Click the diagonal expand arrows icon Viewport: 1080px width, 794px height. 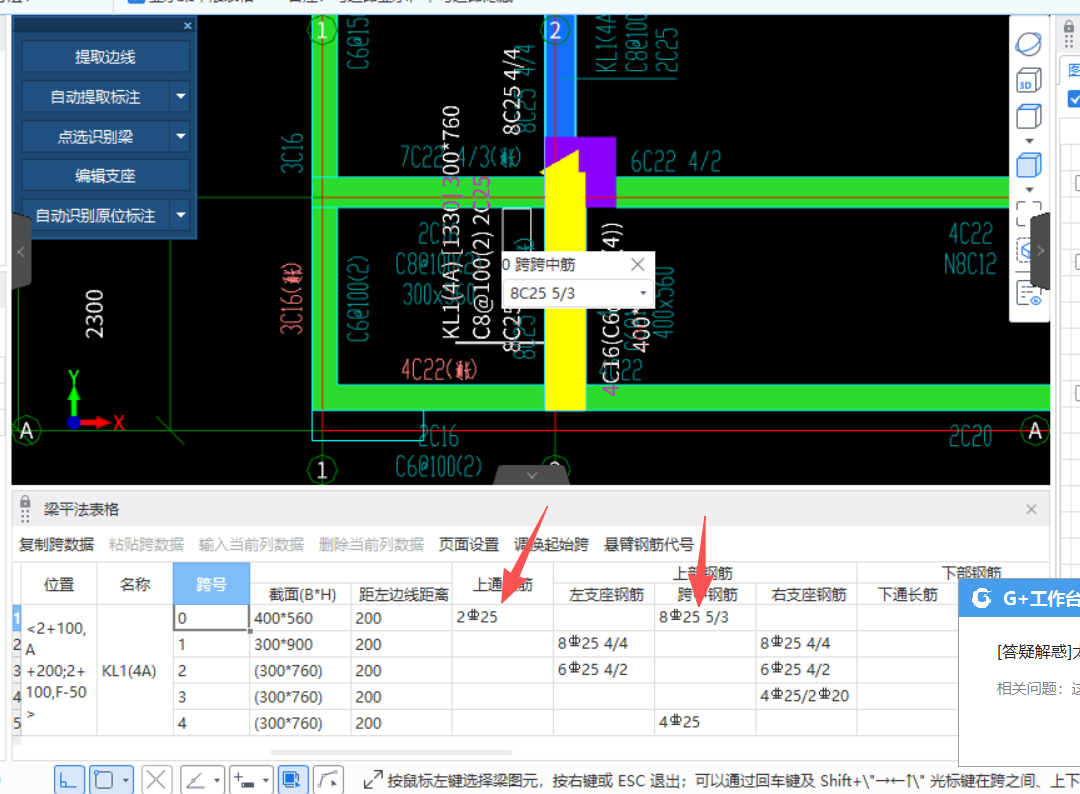click(x=373, y=780)
